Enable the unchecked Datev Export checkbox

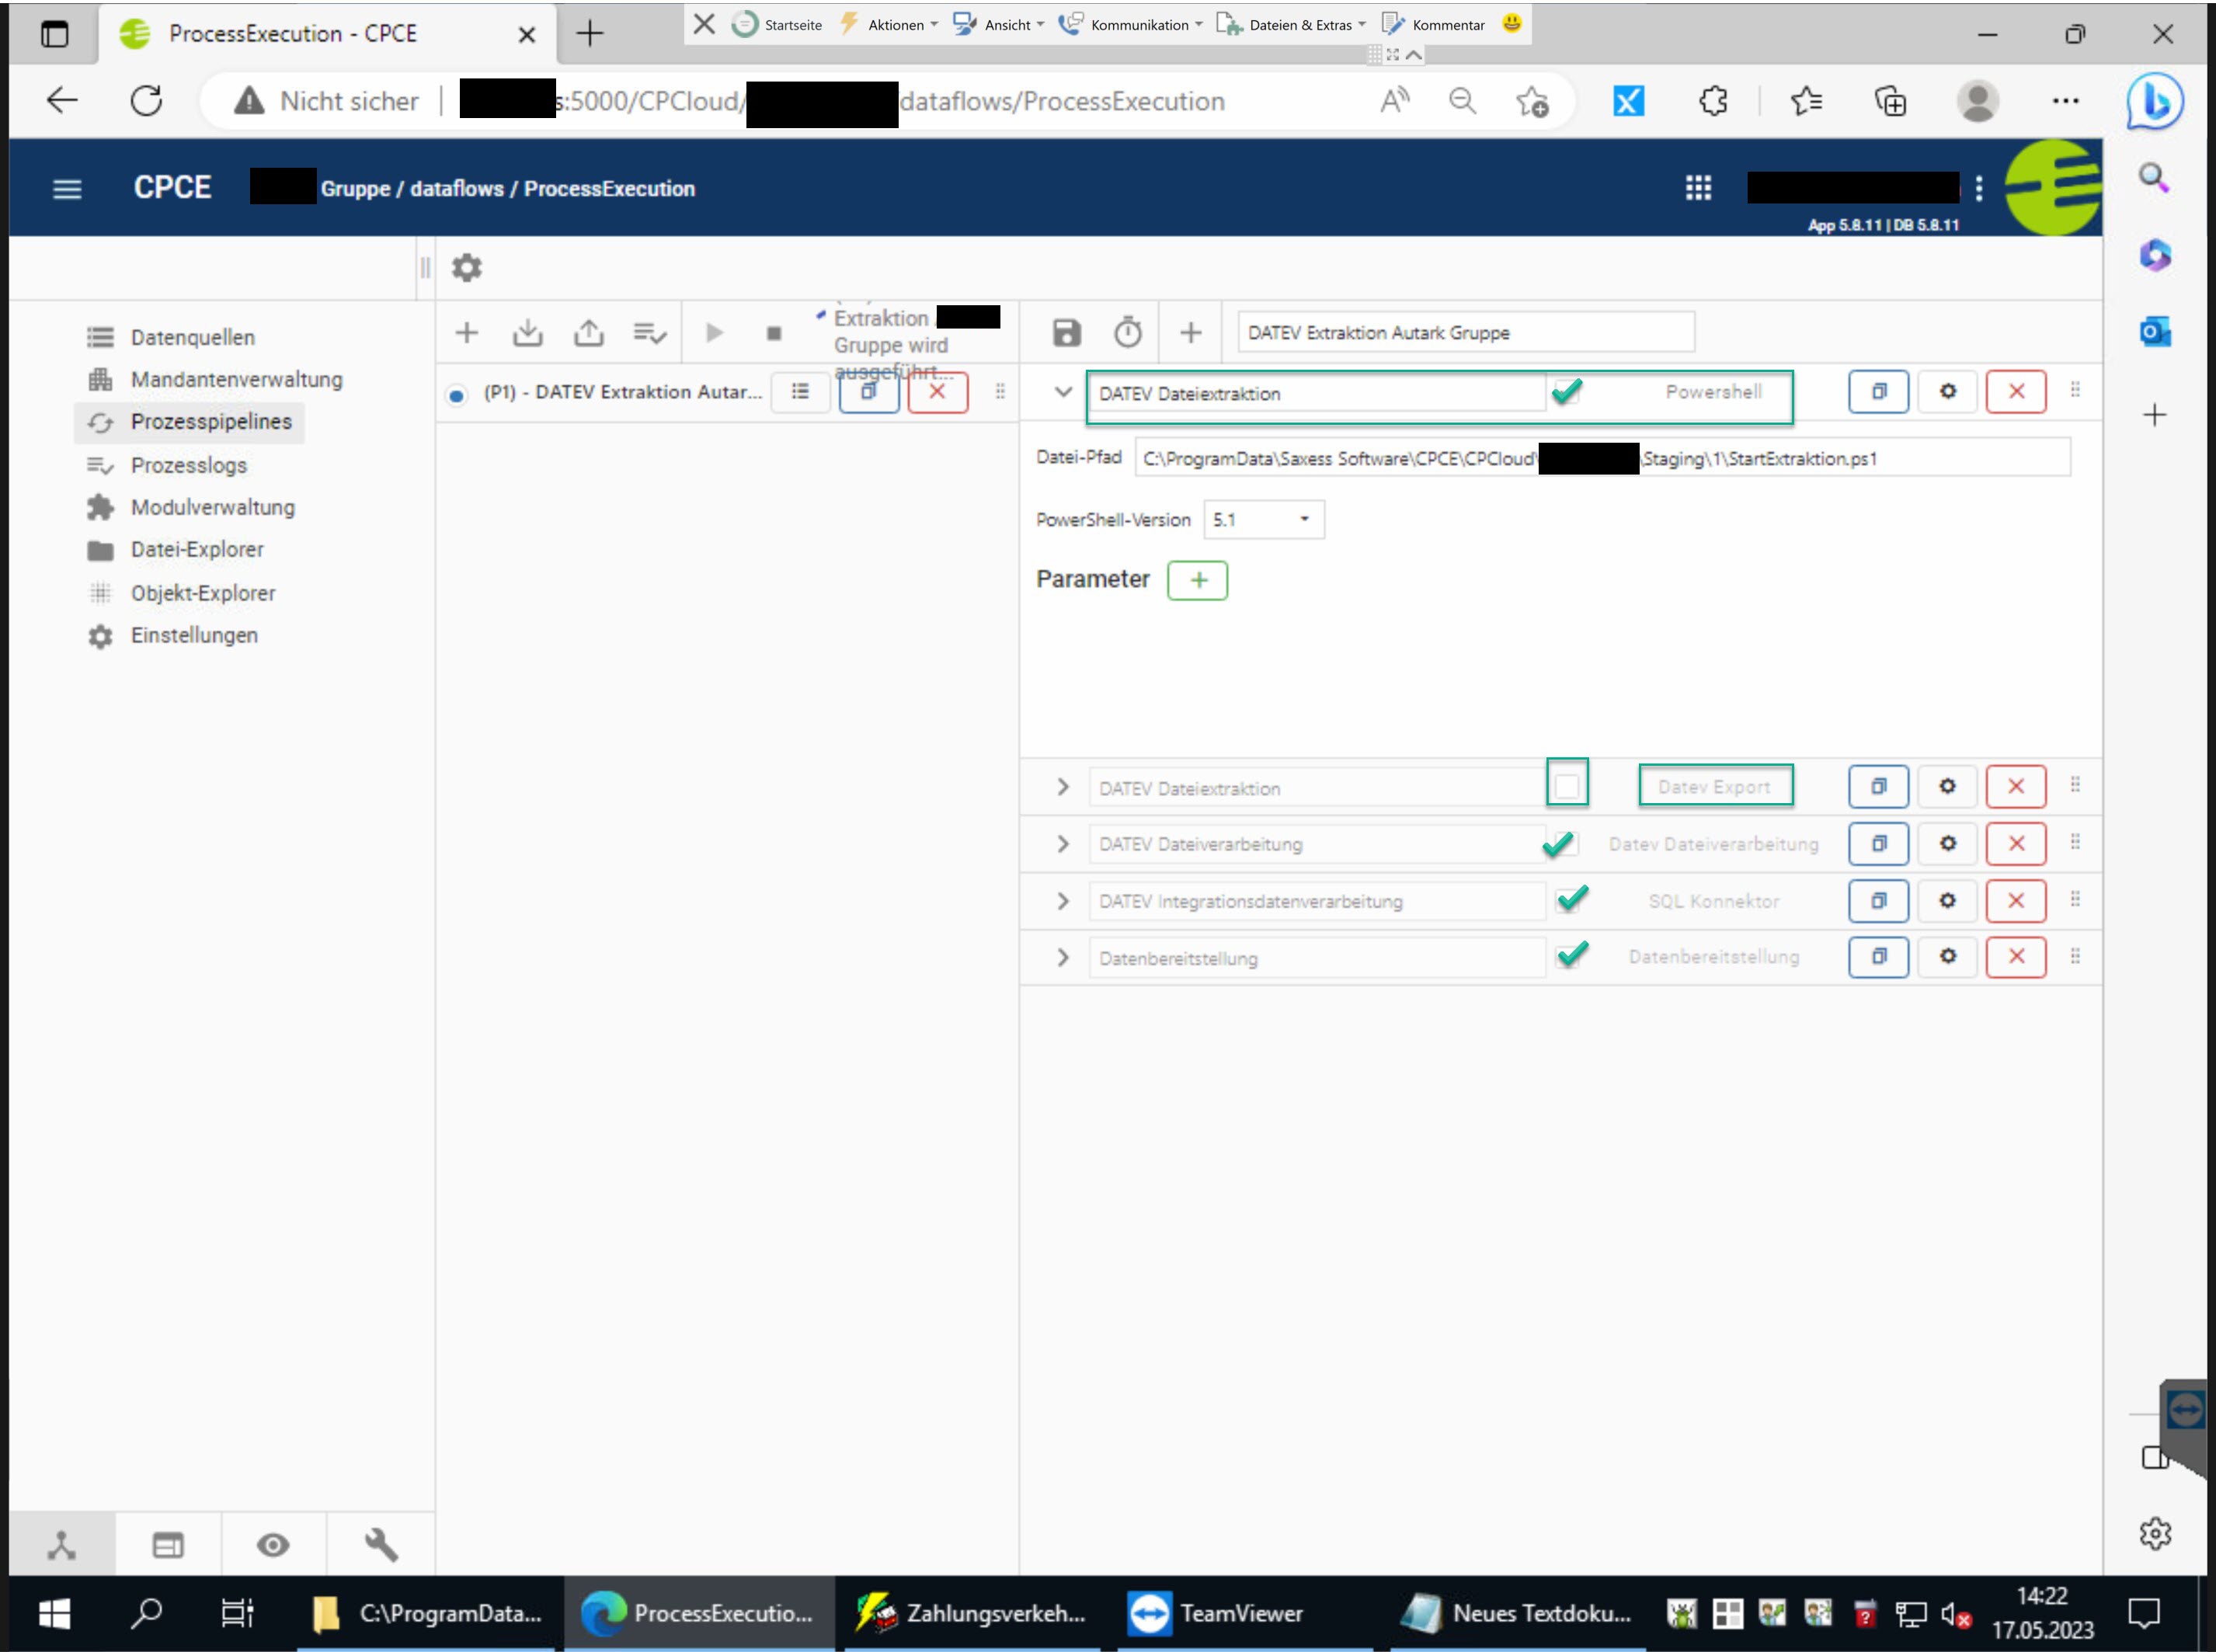tap(1566, 786)
